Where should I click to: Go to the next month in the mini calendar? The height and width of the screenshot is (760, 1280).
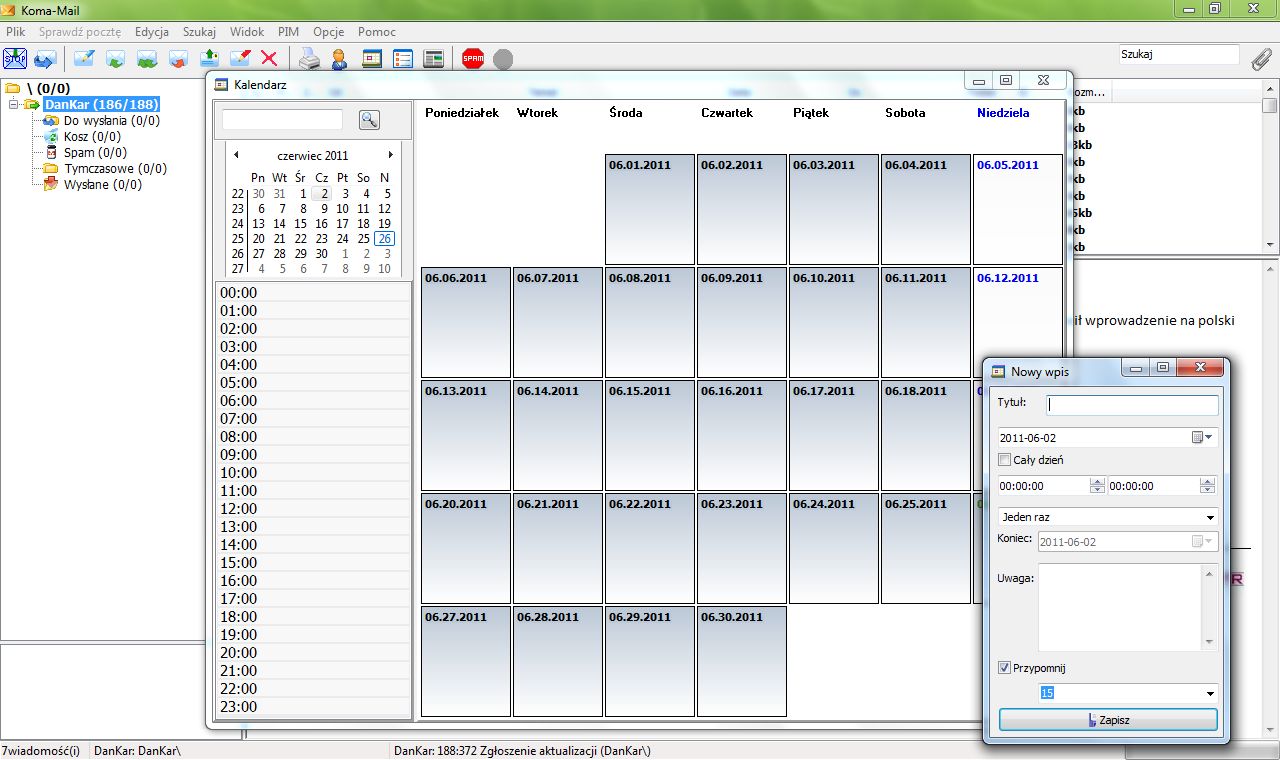click(390, 155)
